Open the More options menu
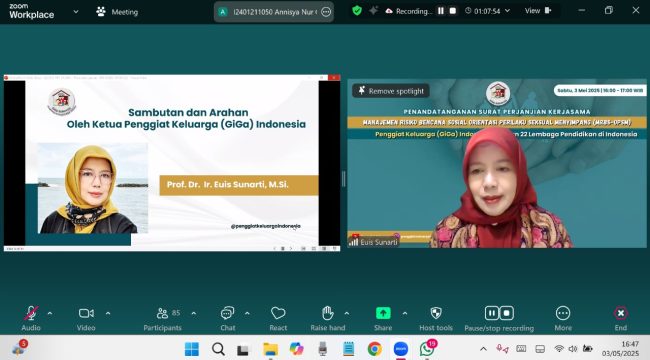The width and height of the screenshot is (650, 360). pyautogui.click(x=563, y=313)
